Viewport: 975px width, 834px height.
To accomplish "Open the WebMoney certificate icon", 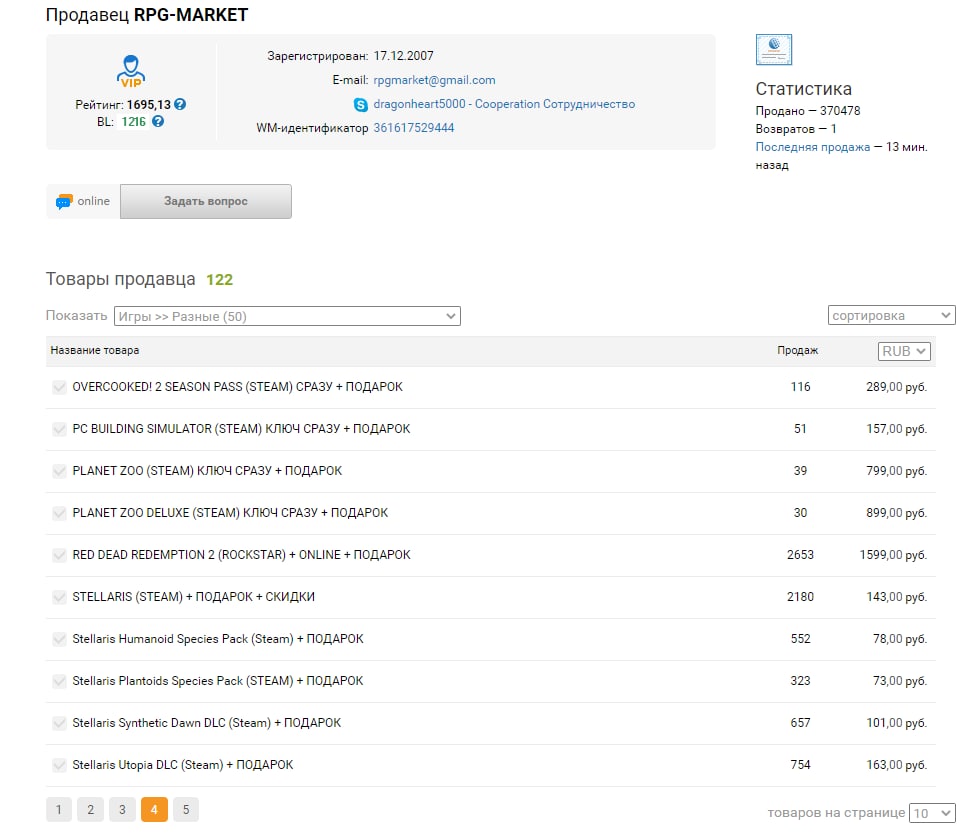I will [x=774, y=49].
